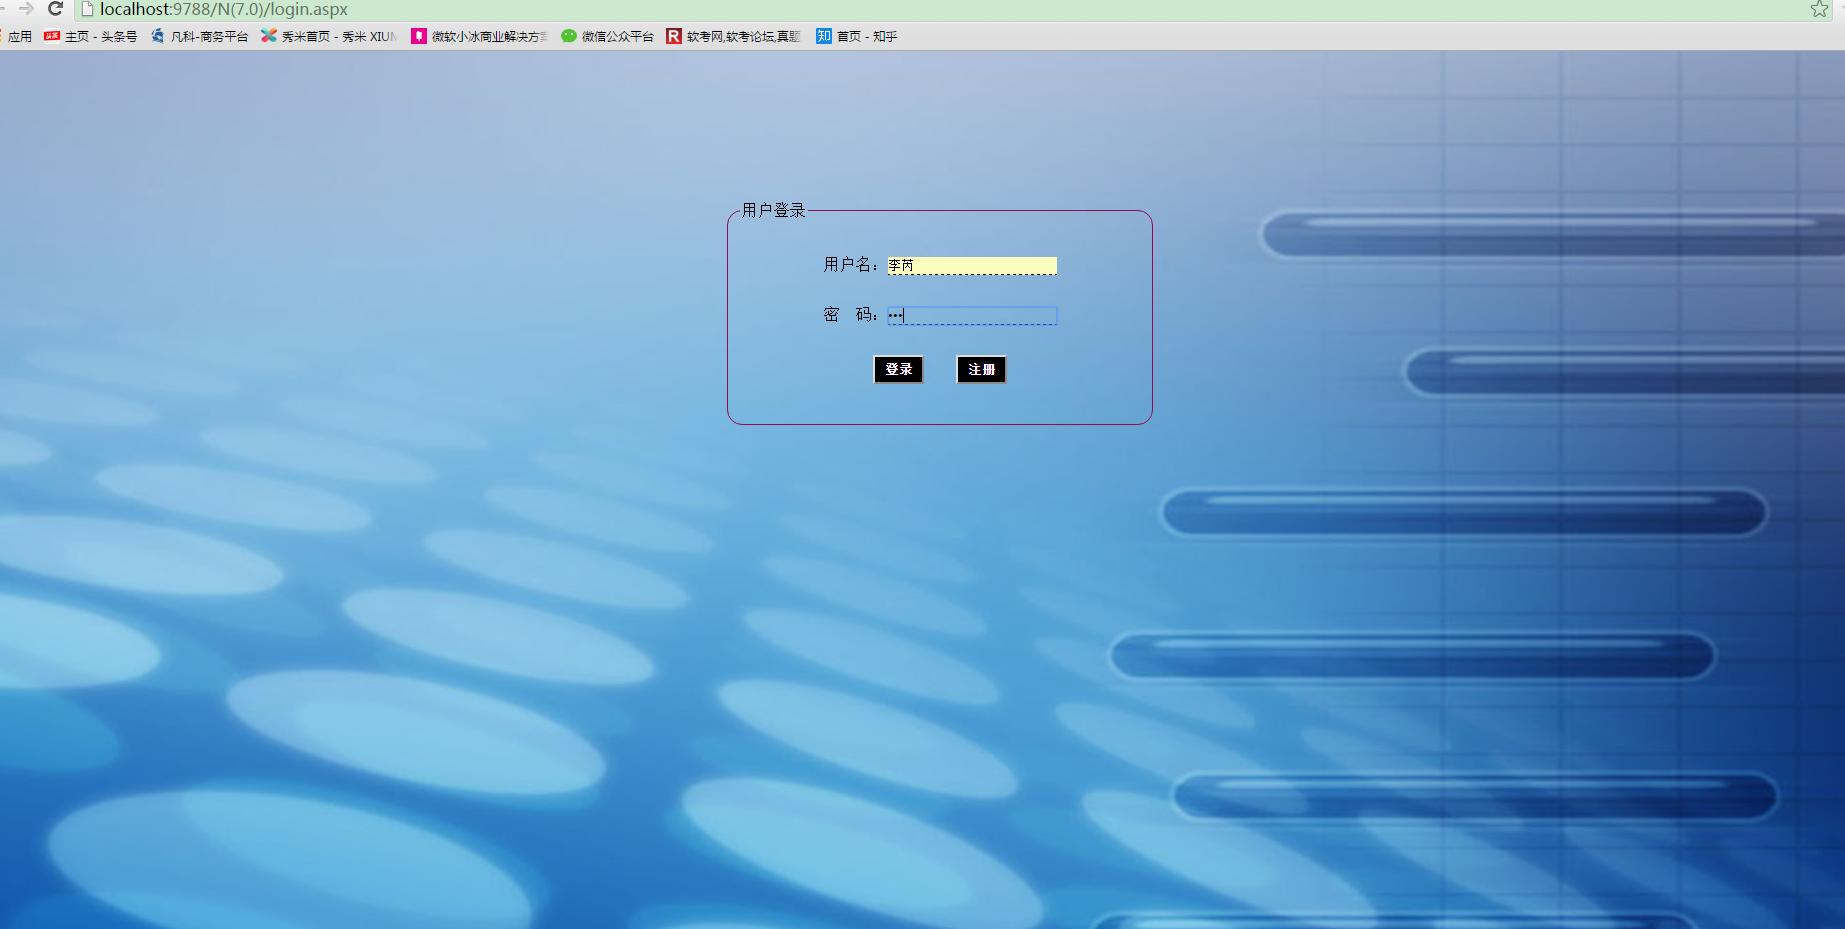The image size is (1845, 929).
Task: Click the 用户名 label text
Action: pos(849,265)
